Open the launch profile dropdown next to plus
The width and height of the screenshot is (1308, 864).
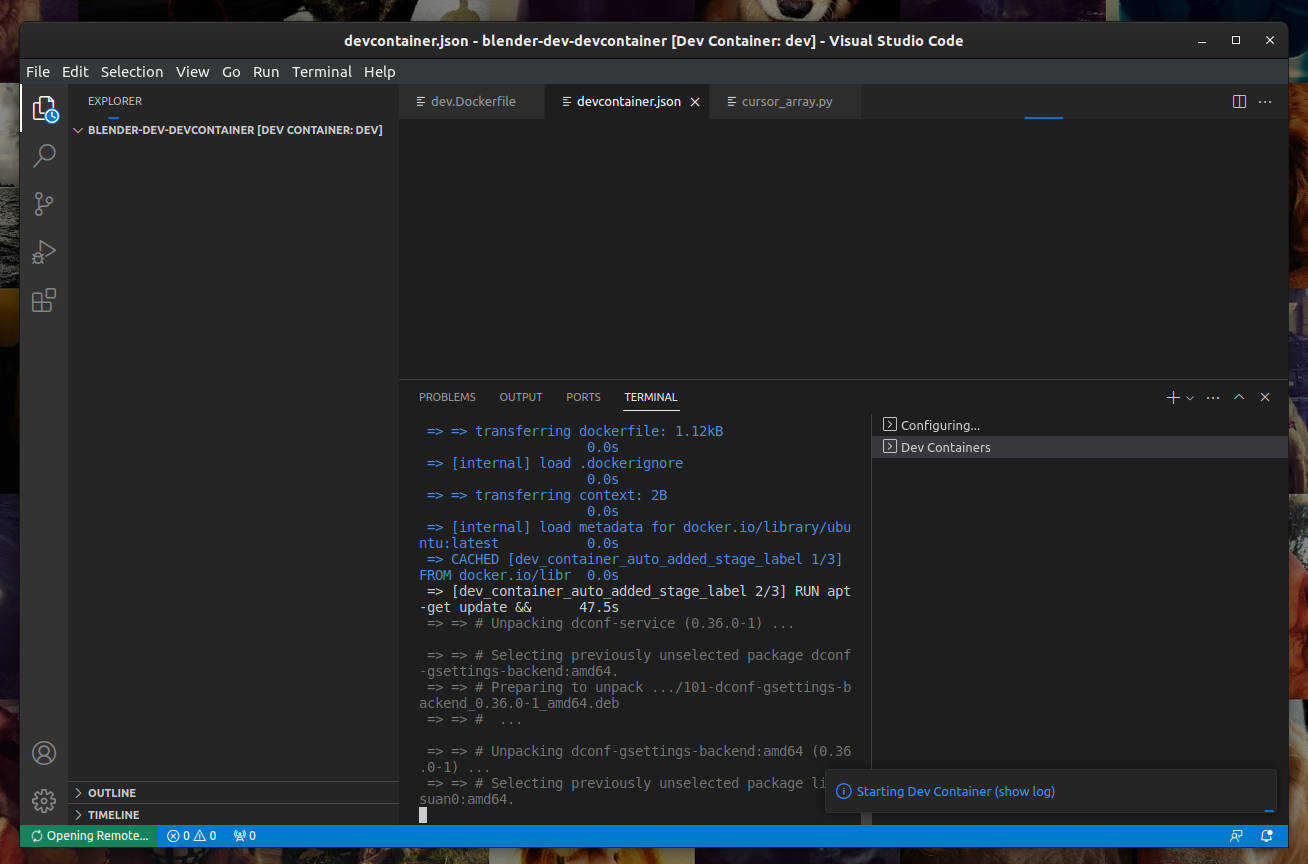(x=1190, y=398)
